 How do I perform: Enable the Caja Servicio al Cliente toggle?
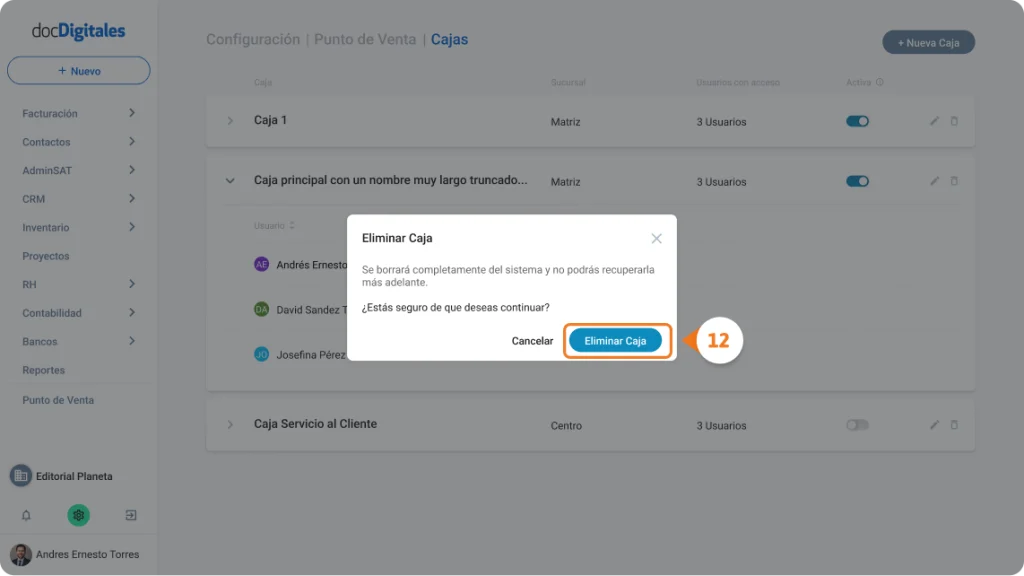(x=857, y=424)
